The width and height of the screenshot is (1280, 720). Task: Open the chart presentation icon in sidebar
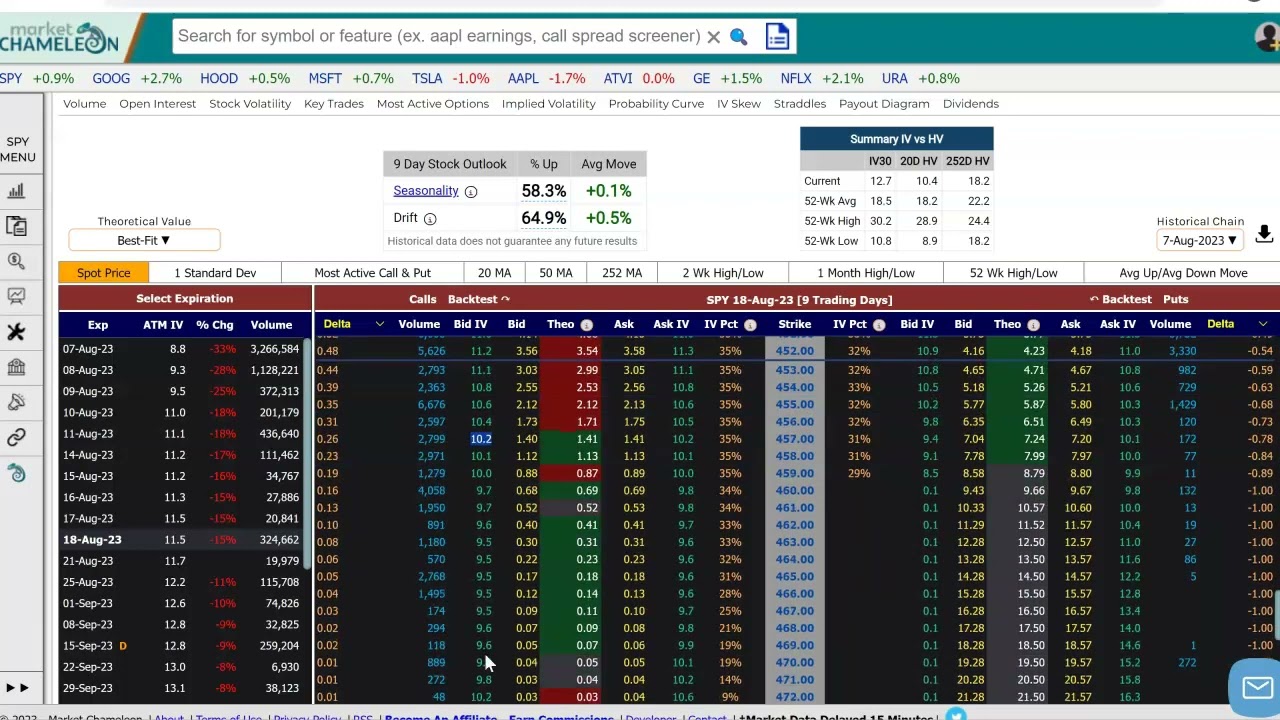point(16,296)
